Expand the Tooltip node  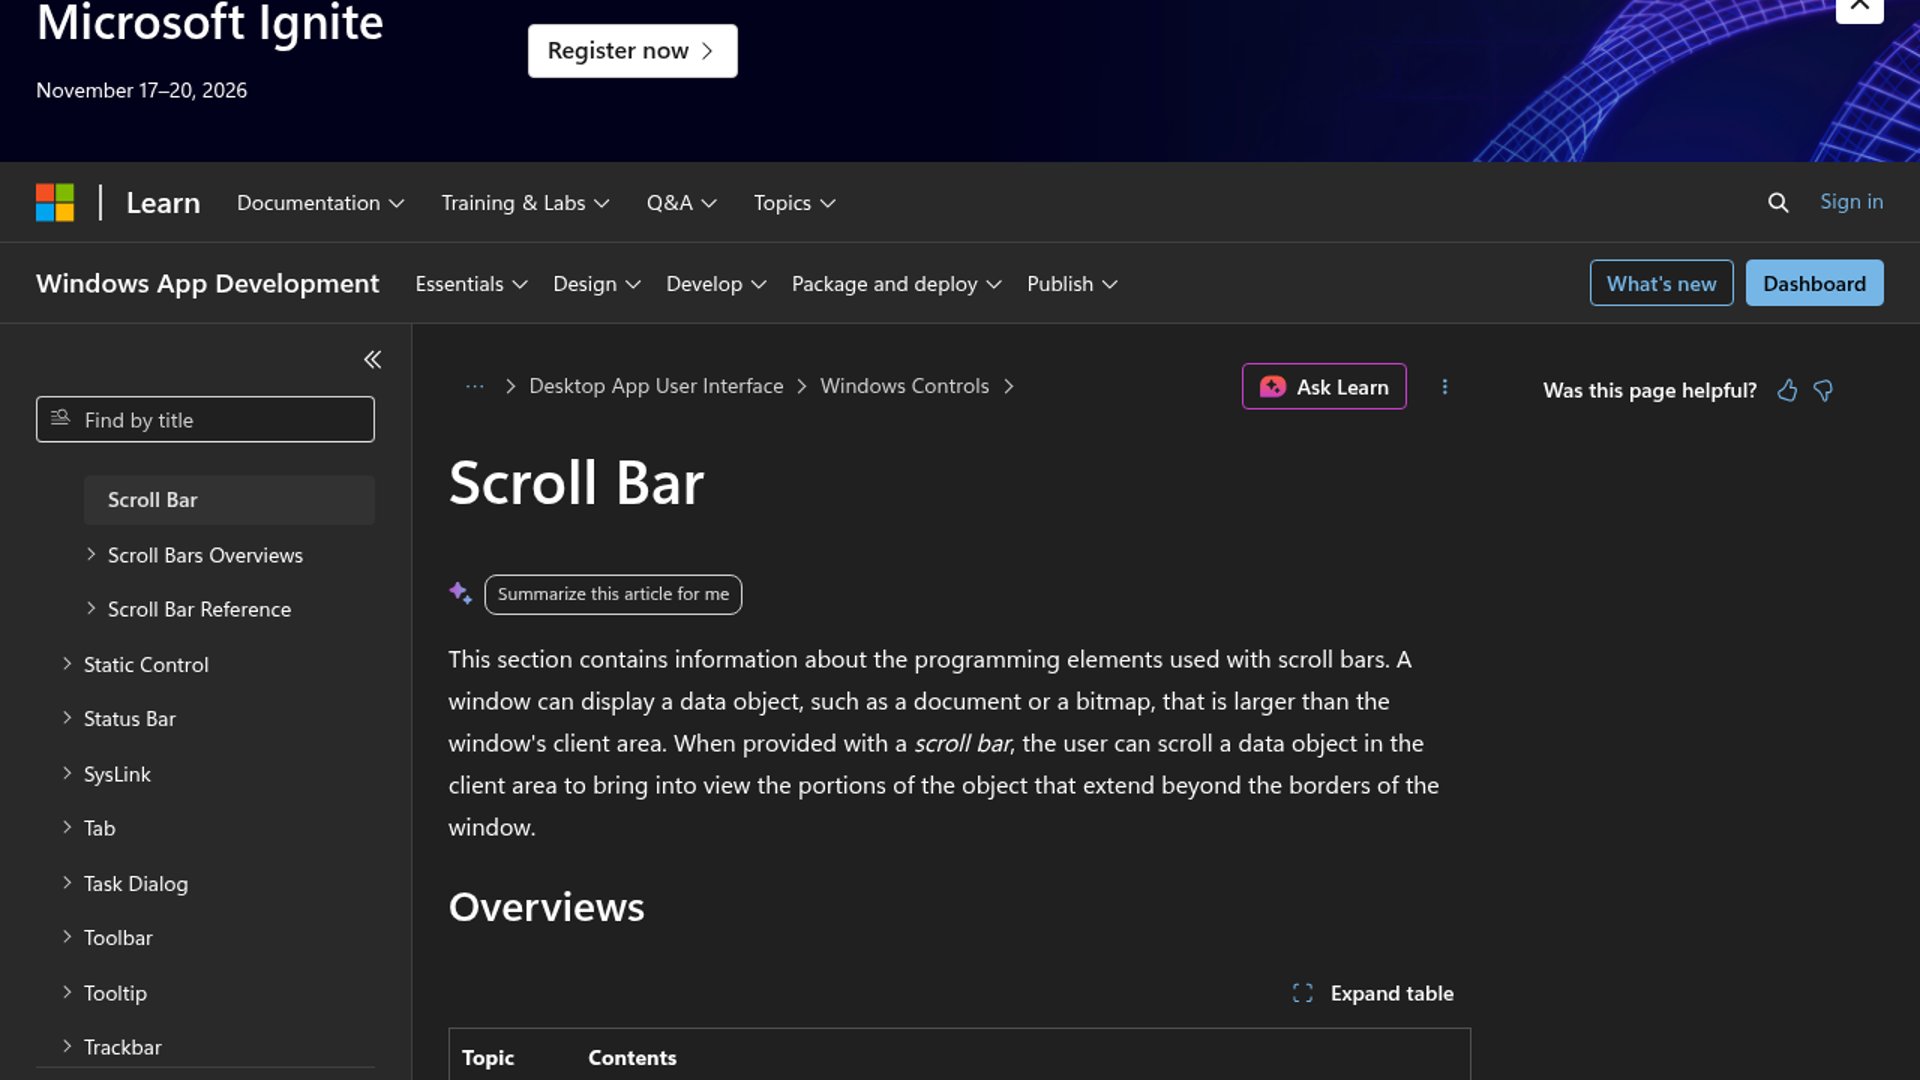pyautogui.click(x=67, y=992)
